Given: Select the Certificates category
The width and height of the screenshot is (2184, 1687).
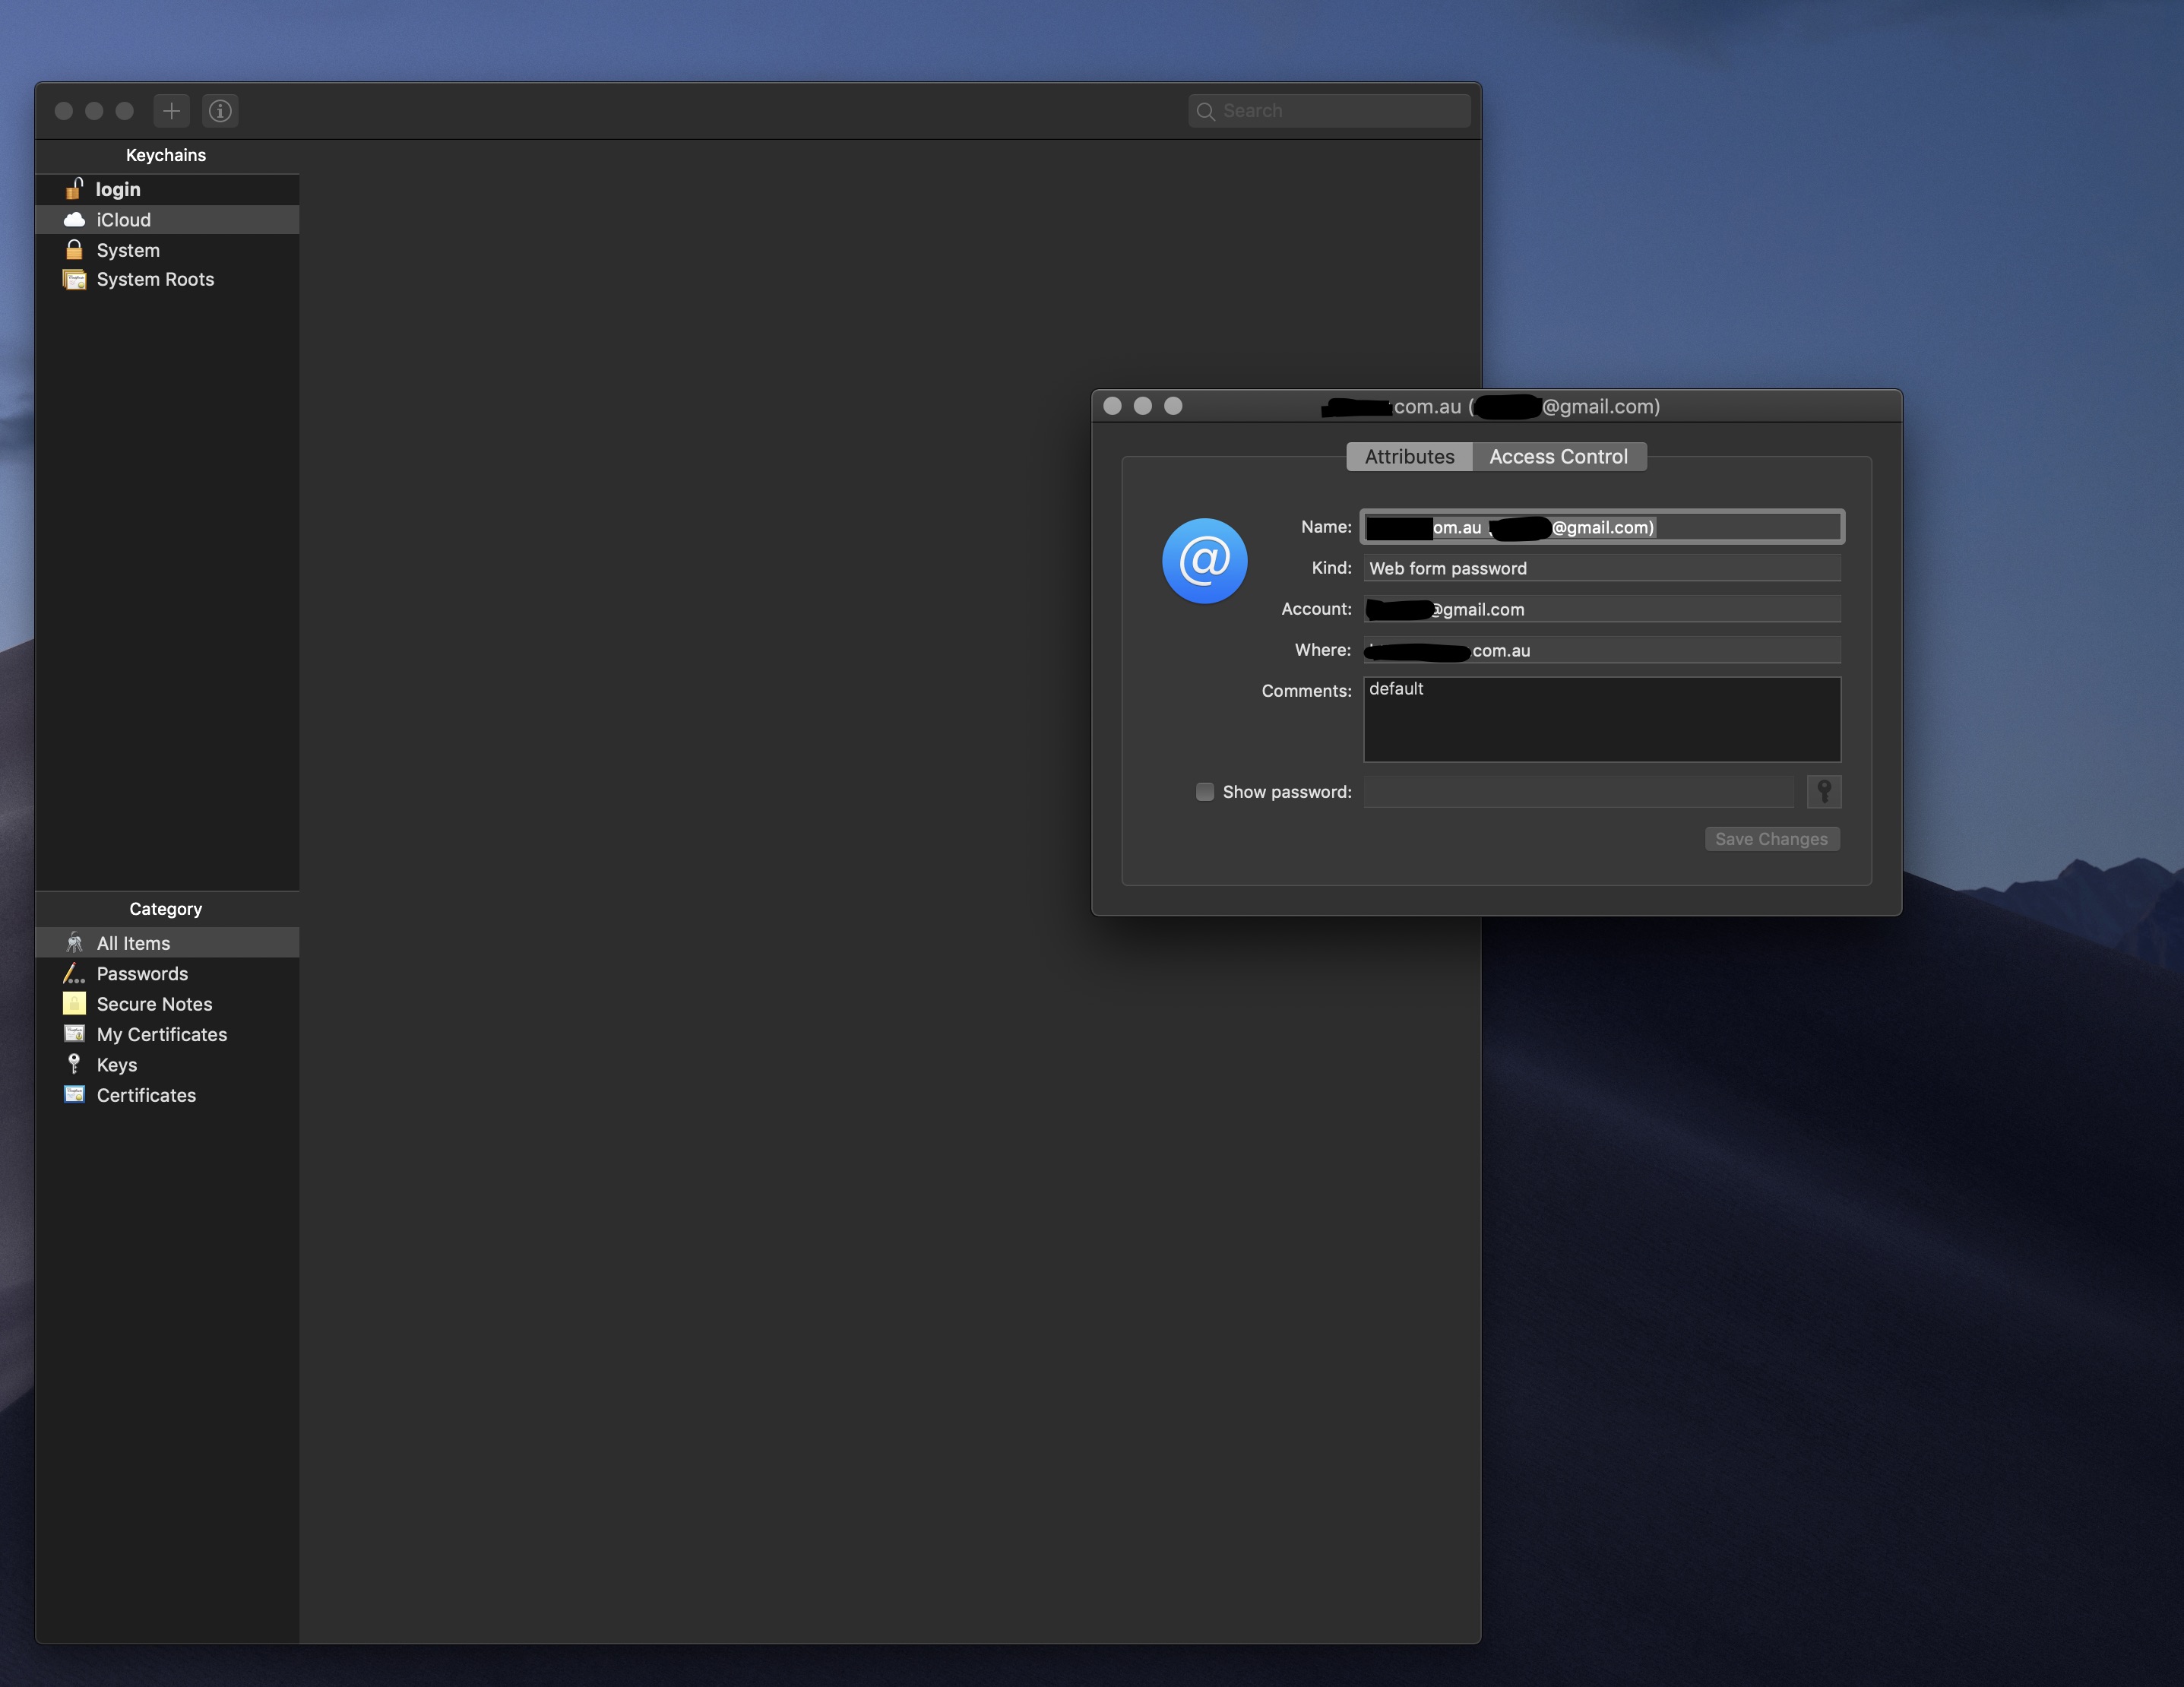Looking at the screenshot, I should pos(146,1095).
